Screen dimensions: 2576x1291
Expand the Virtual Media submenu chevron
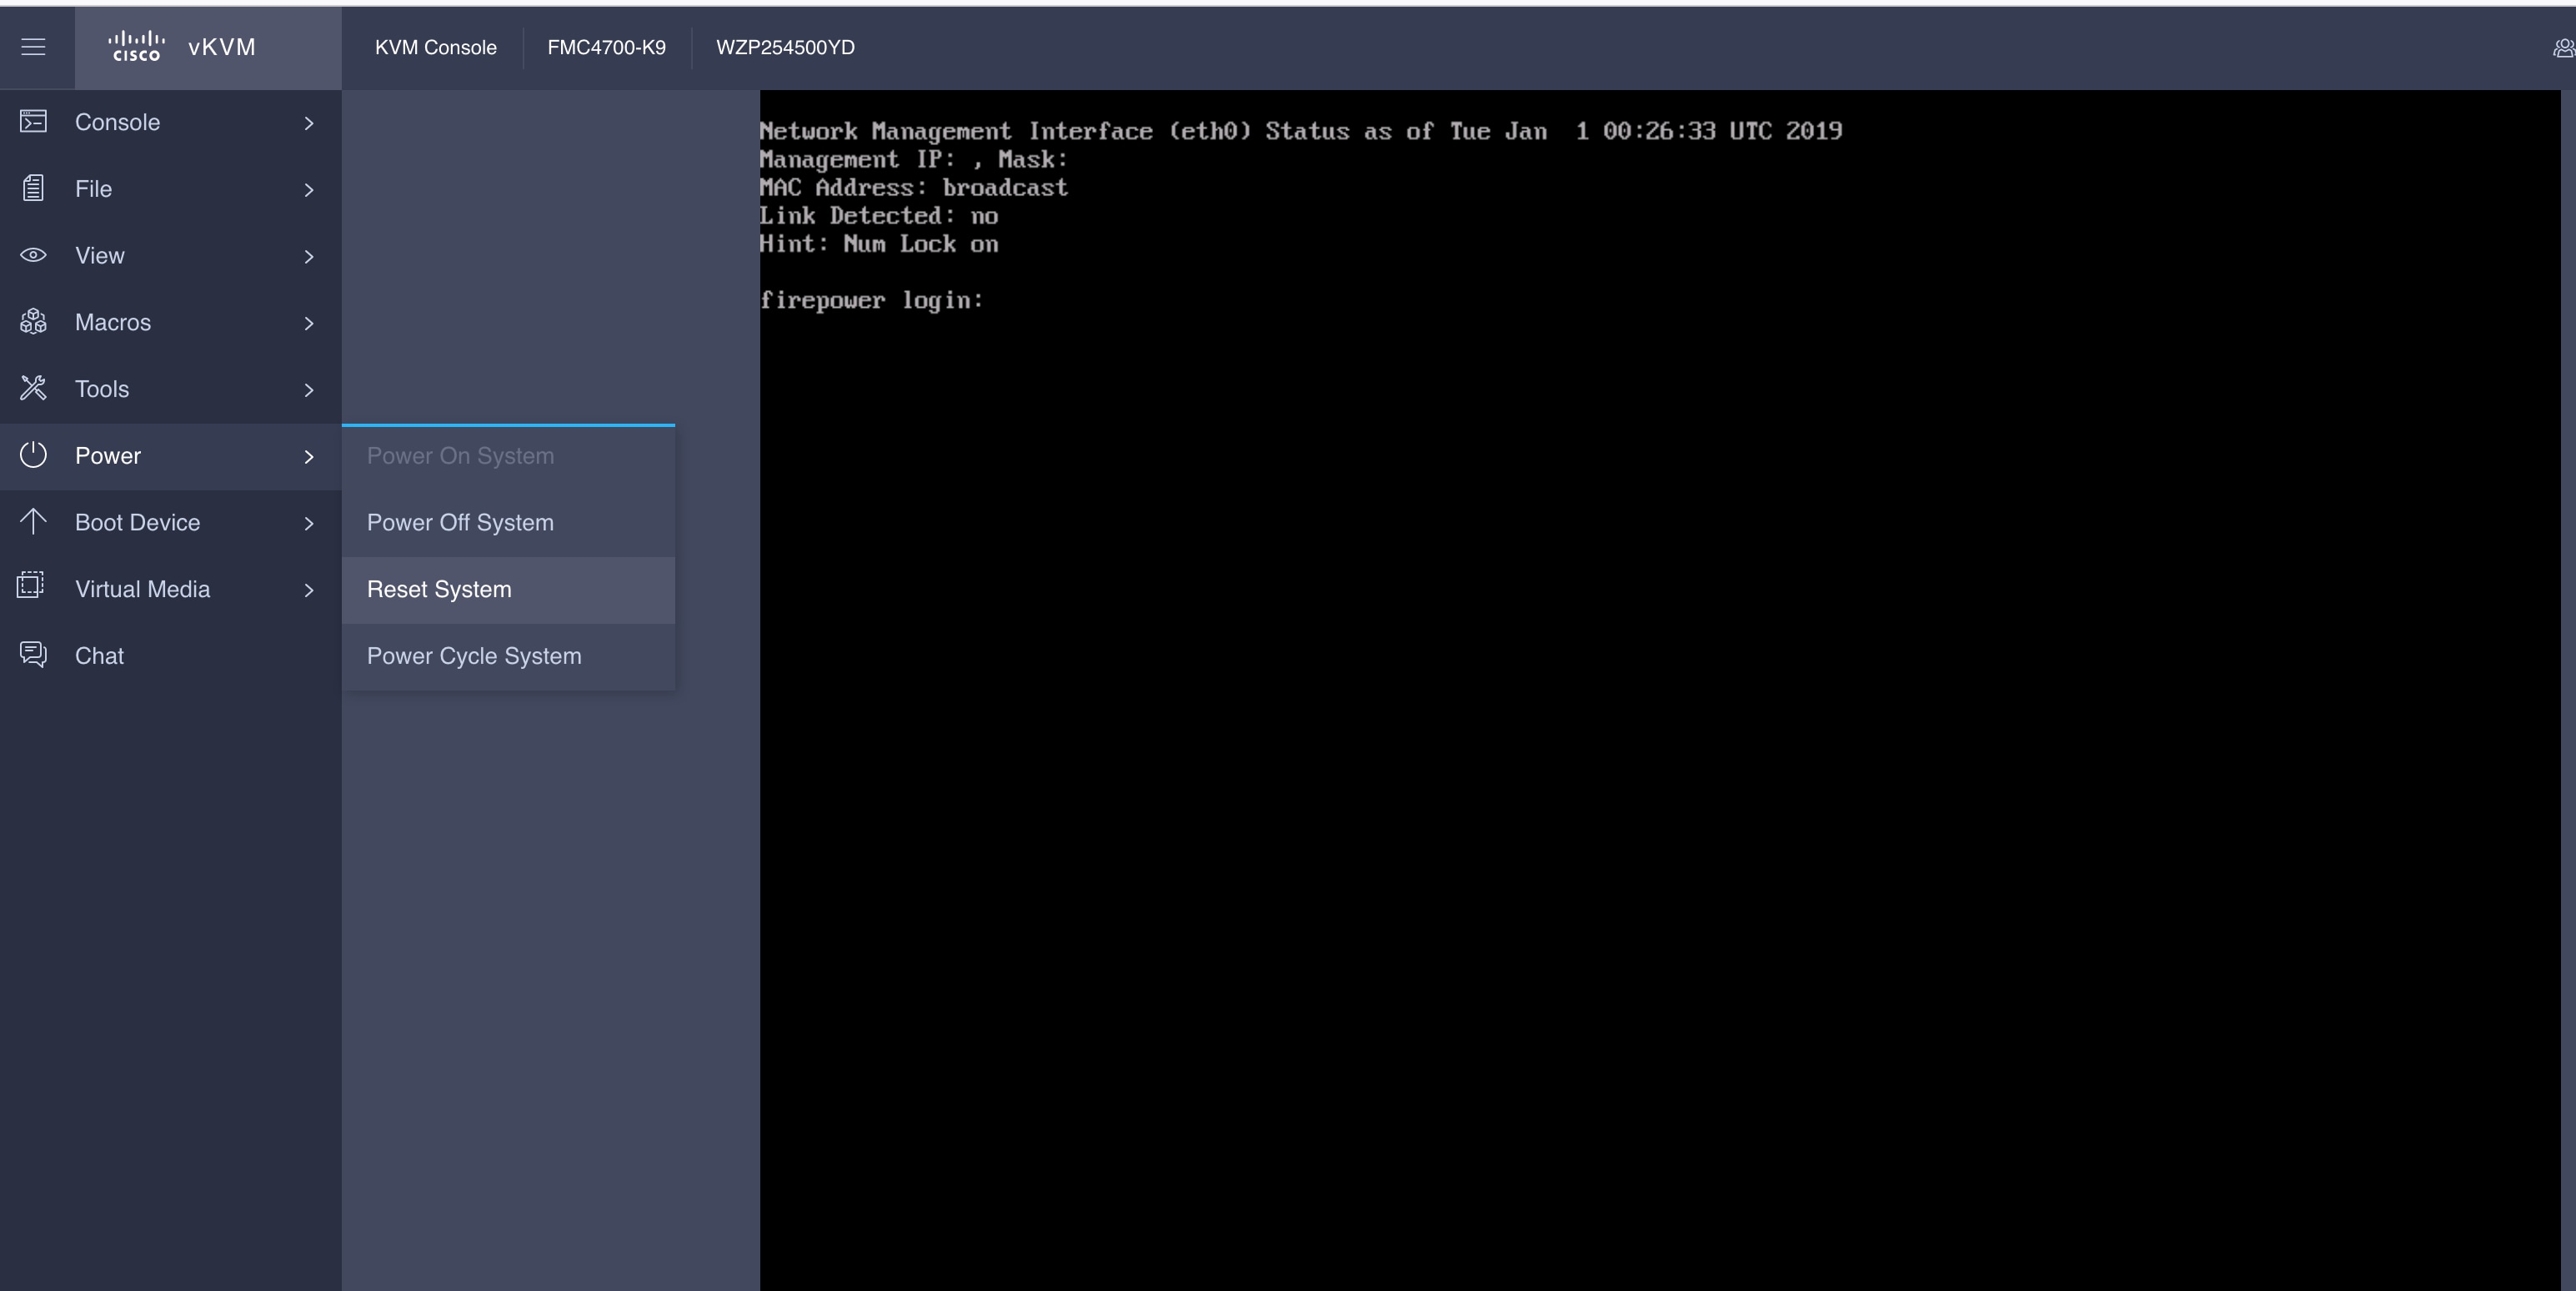(308, 590)
